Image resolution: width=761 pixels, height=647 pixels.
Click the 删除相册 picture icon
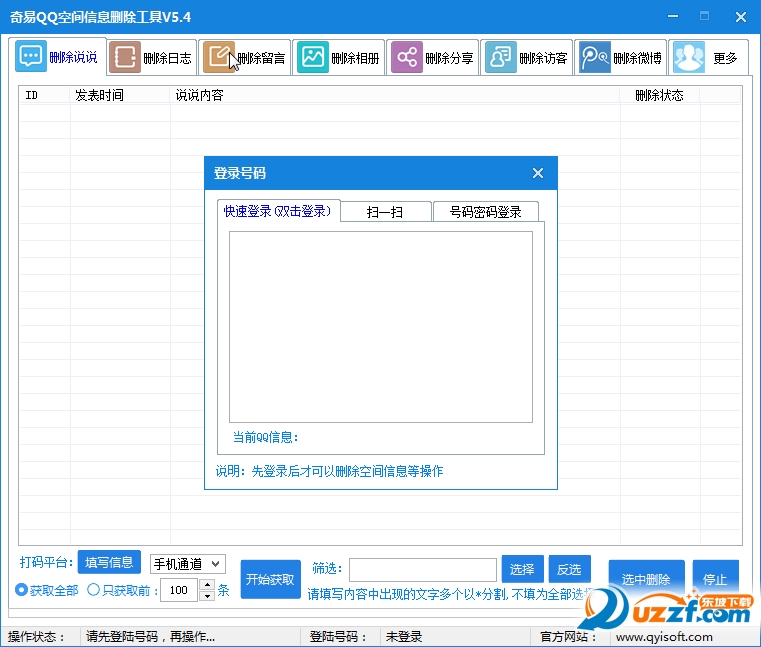pyautogui.click(x=313, y=57)
